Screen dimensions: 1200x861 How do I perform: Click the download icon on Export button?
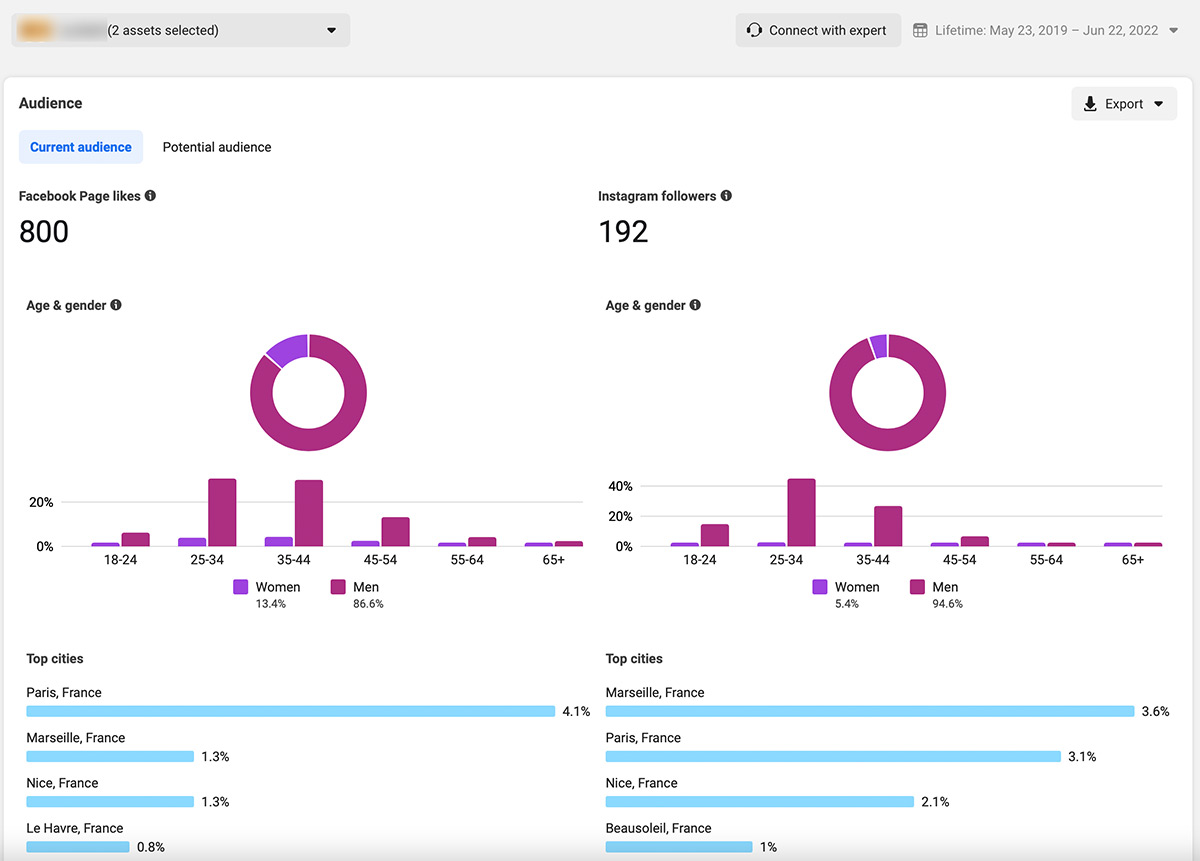coord(1090,104)
